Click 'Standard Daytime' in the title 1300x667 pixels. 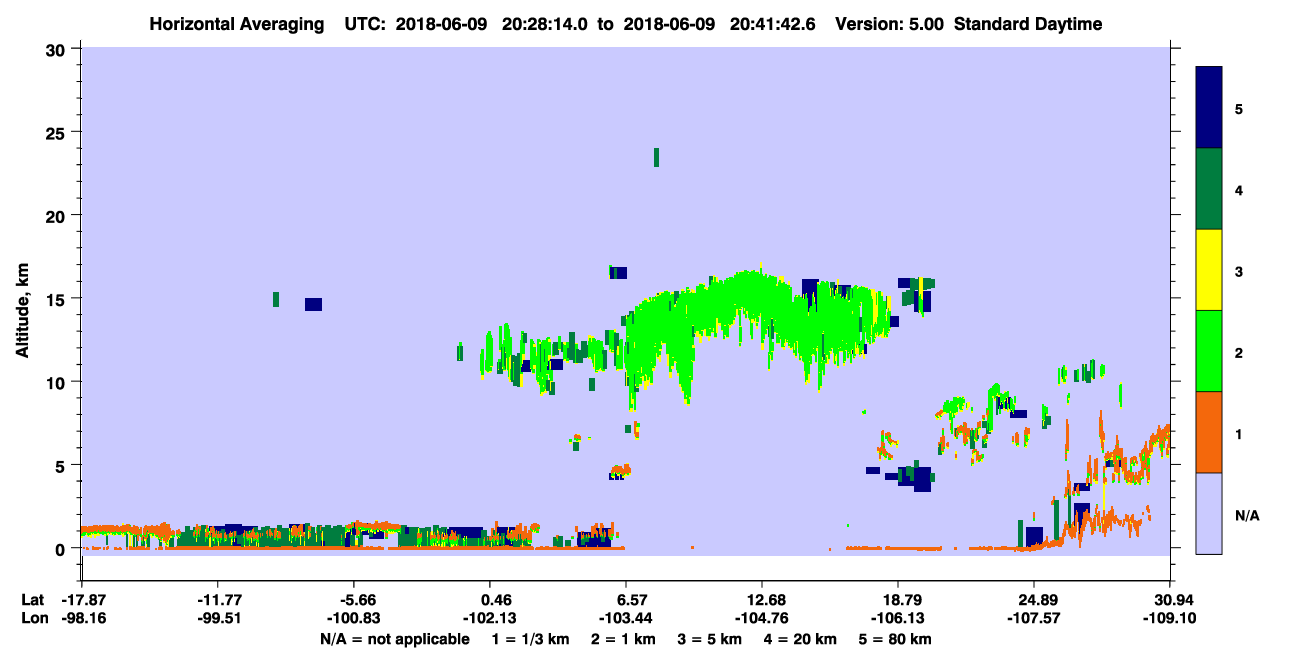(x=1028, y=24)
